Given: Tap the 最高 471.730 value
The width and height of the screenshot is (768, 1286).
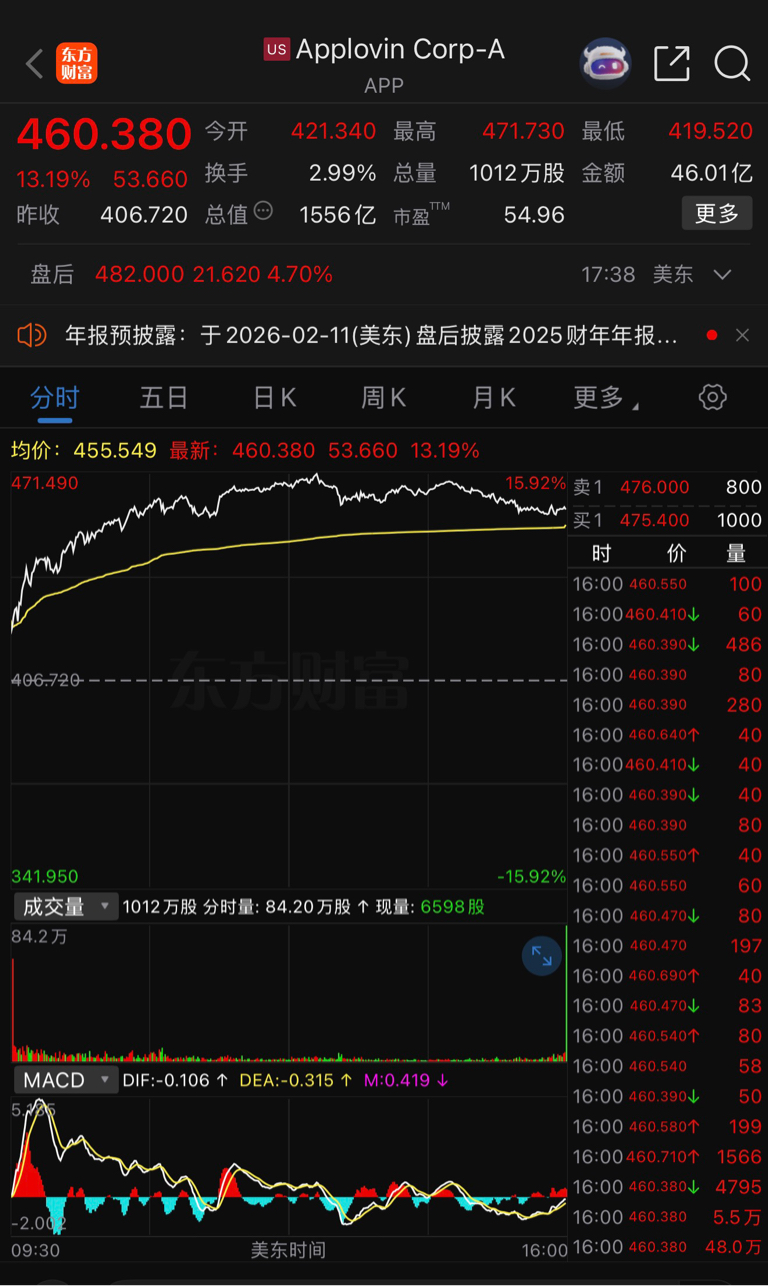Looking at the screenshot, I should click(523, 131).
